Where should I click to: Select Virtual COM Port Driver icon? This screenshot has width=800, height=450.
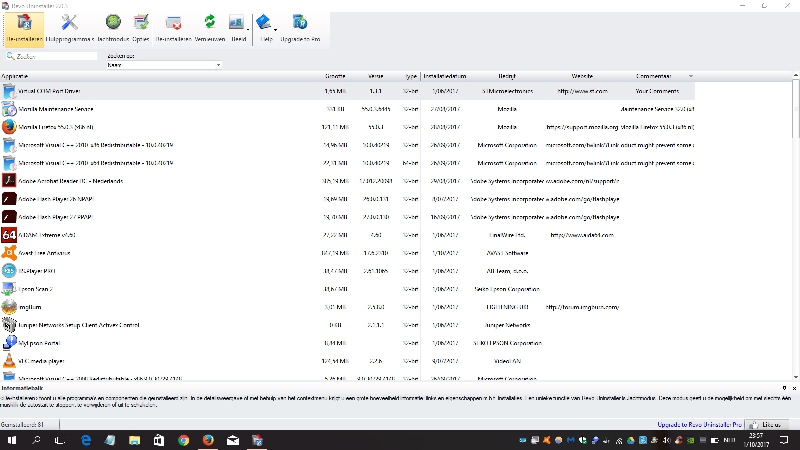tap(9, 91)
